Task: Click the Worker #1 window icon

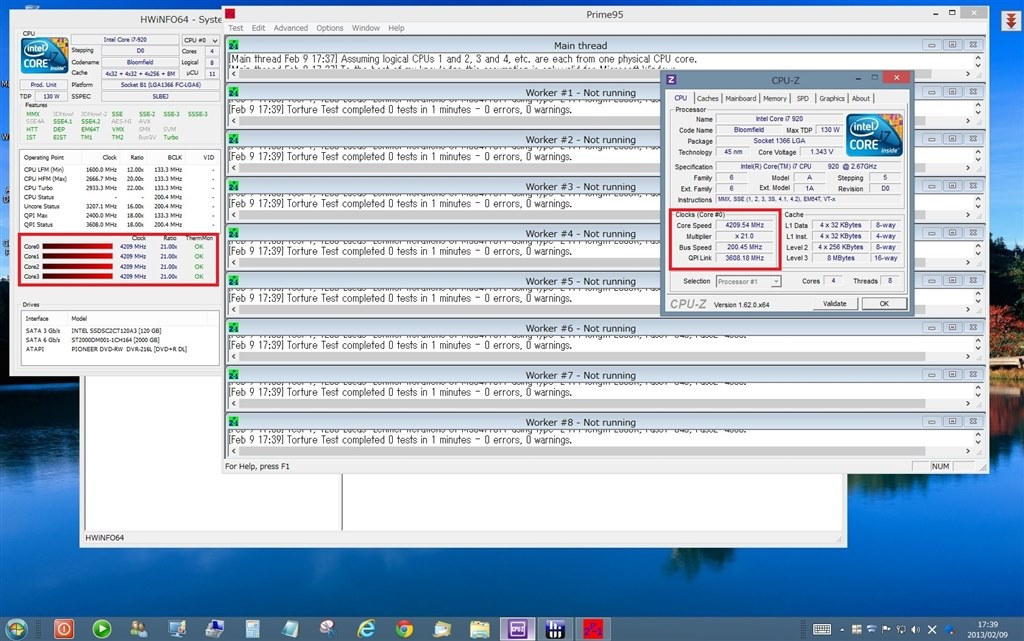Action: point(234,92)
